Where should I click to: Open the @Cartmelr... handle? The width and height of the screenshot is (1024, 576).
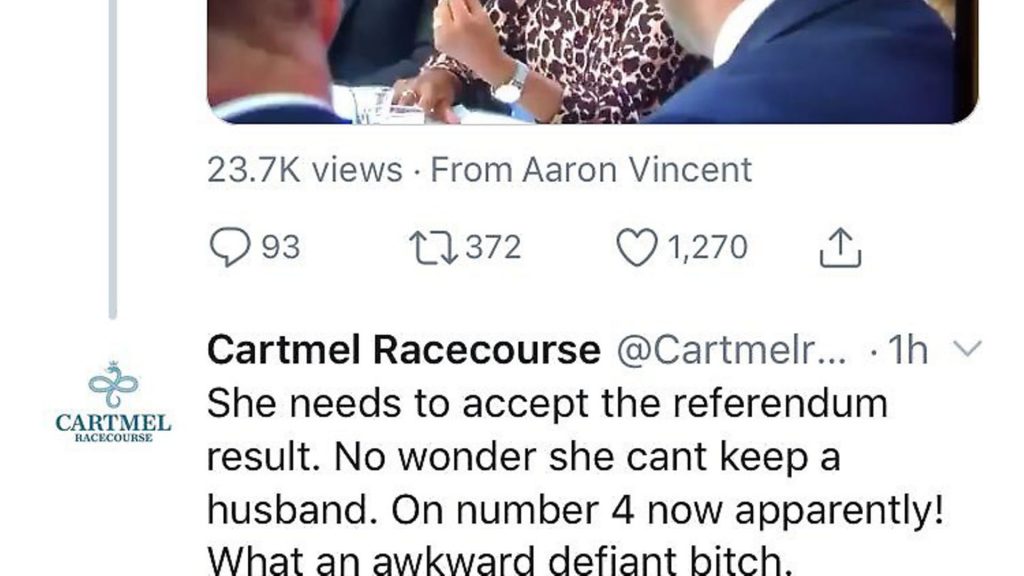(x=731, y=350)
